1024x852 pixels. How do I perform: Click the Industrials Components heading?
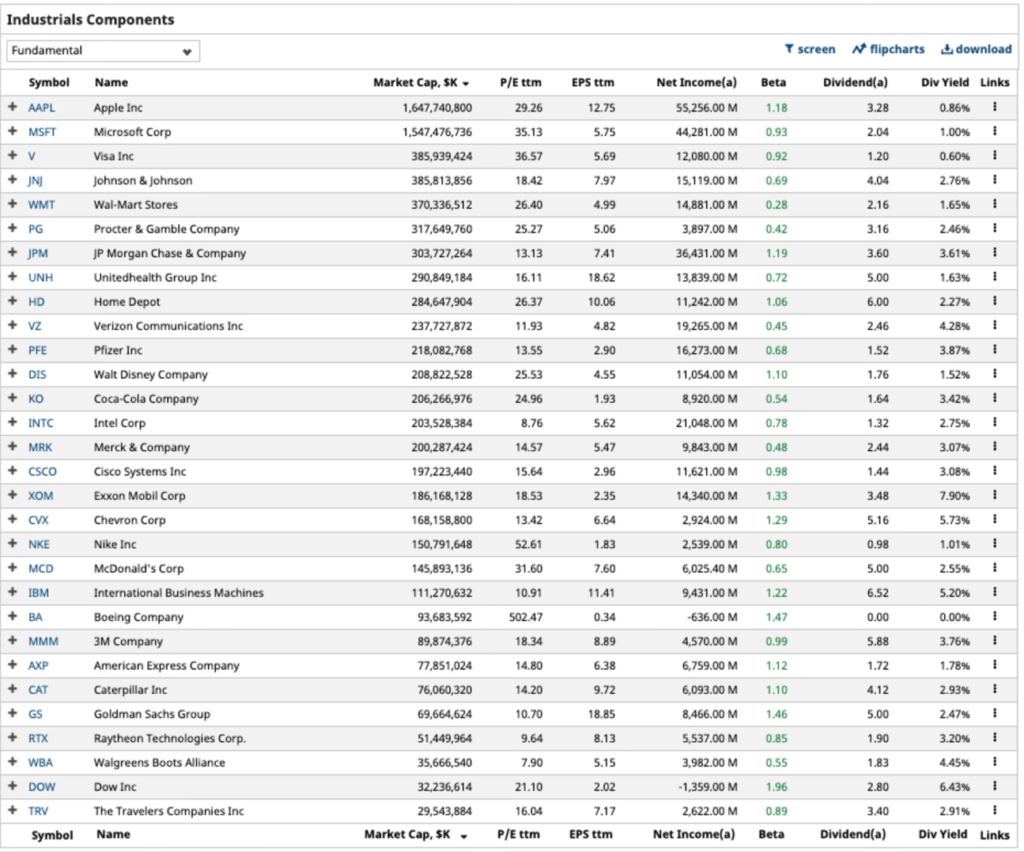pyautogui.click(x=90, y=19)
